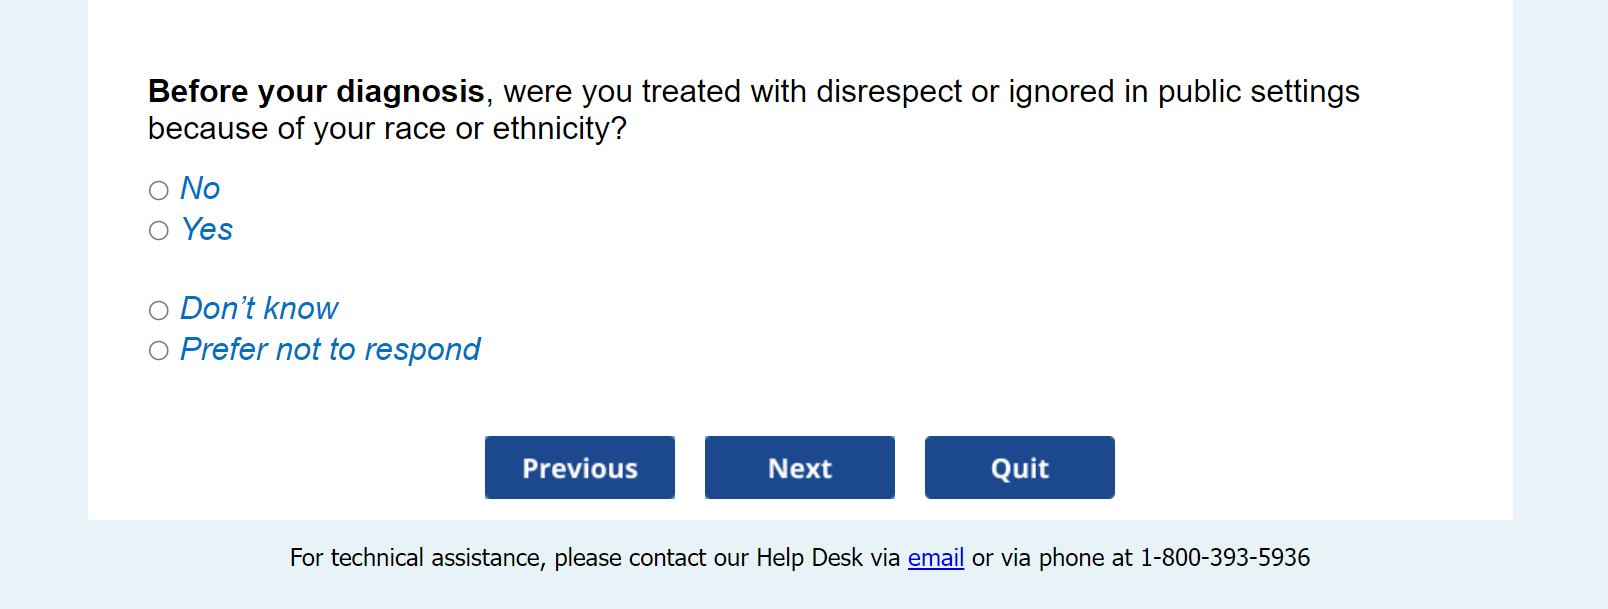The width and height of the screenshot is (1608, 609).
Task: Click the "Don't know" answer label text
Action: point(259,308)
